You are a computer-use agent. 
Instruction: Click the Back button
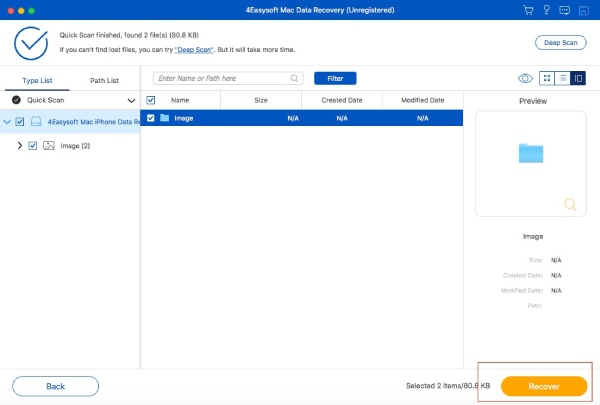click(x=55, y=386)
